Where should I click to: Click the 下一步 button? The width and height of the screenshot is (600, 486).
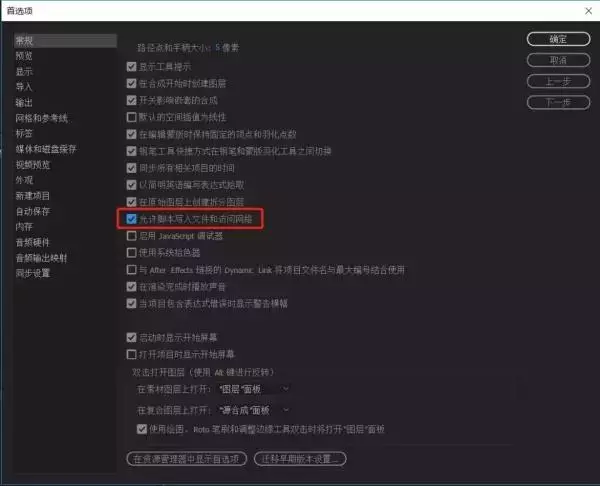click(558, 102)
